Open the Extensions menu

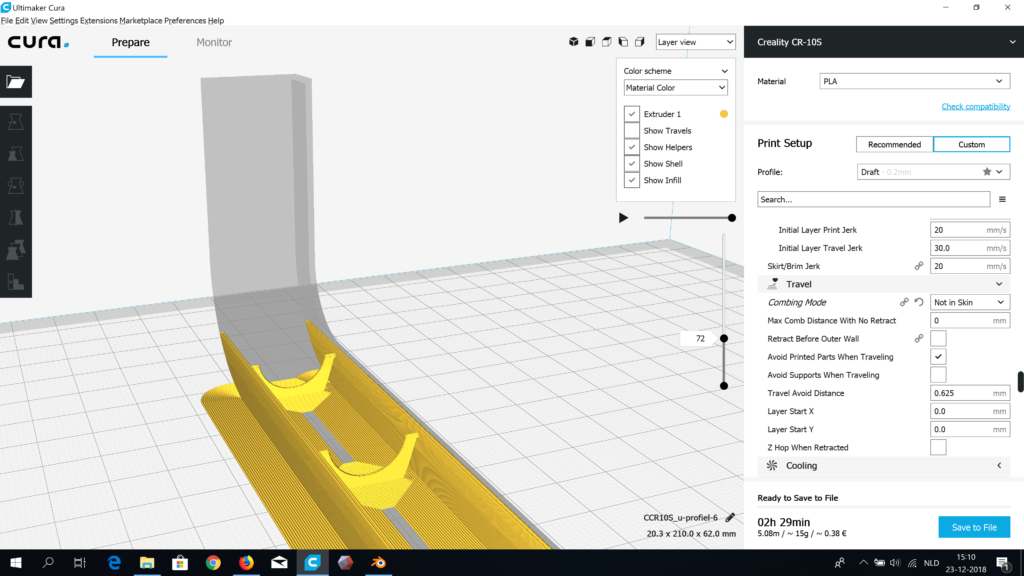click(x=99, y=20)
